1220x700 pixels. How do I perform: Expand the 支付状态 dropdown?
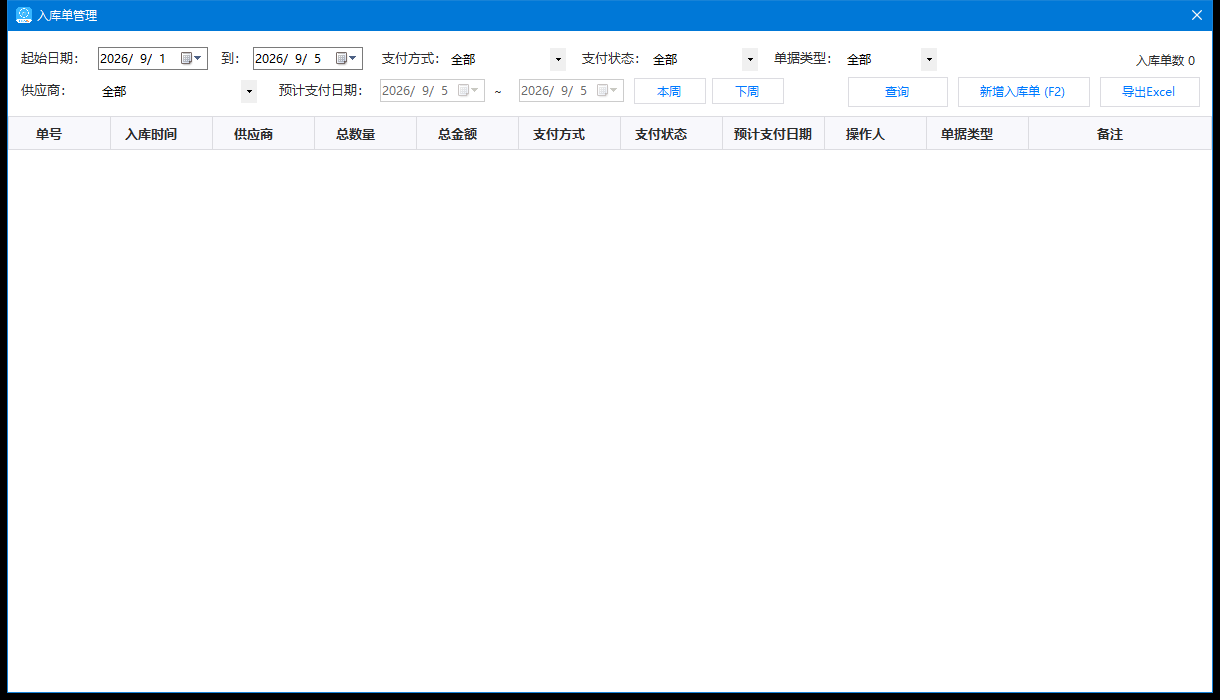(750, 60)
